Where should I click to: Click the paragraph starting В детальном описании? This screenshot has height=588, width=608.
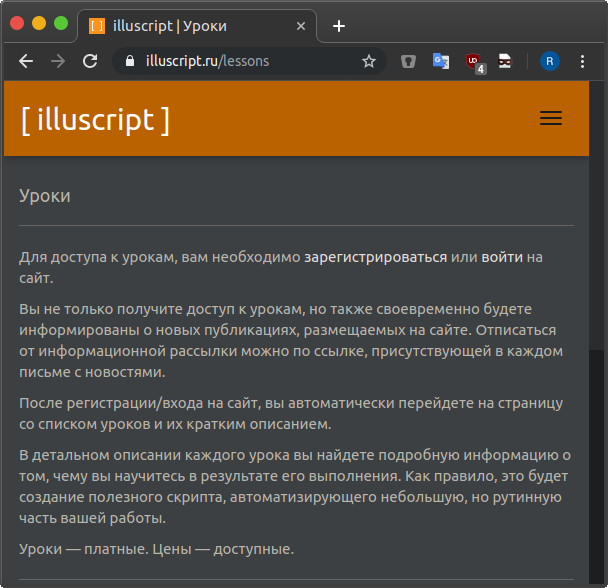pos(295,486)
